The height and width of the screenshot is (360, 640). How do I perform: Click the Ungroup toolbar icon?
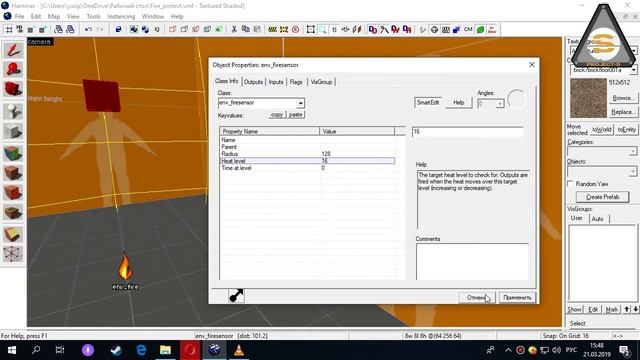pos(145,29)
